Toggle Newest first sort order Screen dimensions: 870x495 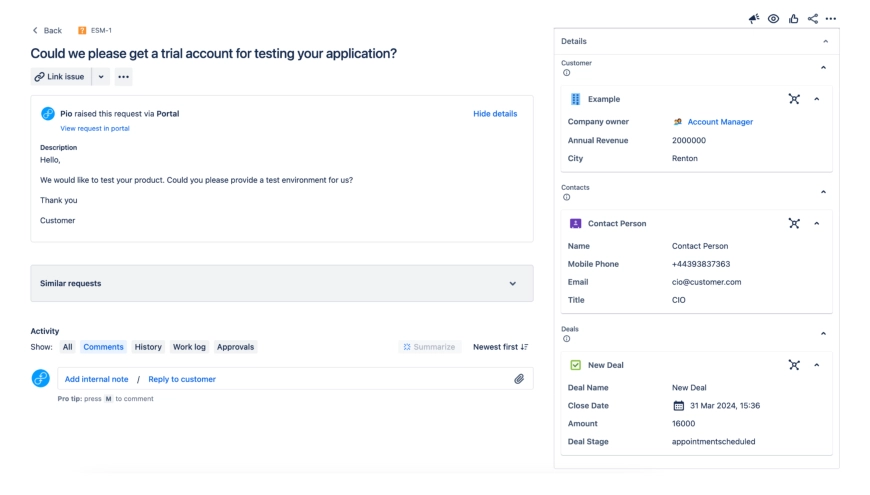(500, 347)
